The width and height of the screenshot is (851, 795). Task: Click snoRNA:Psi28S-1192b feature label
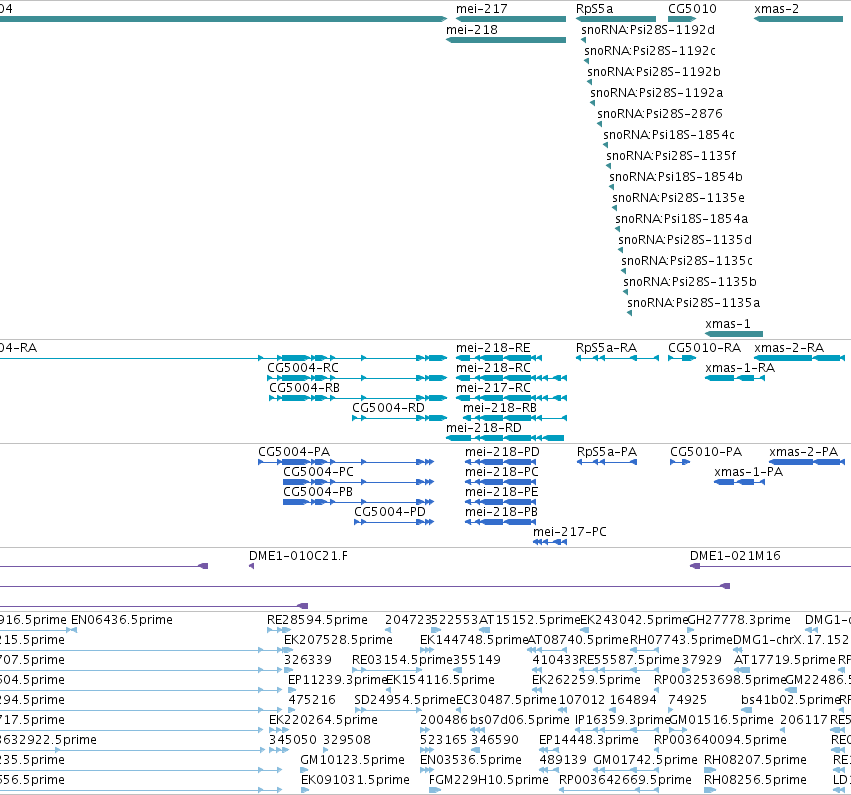pos(654,72)
